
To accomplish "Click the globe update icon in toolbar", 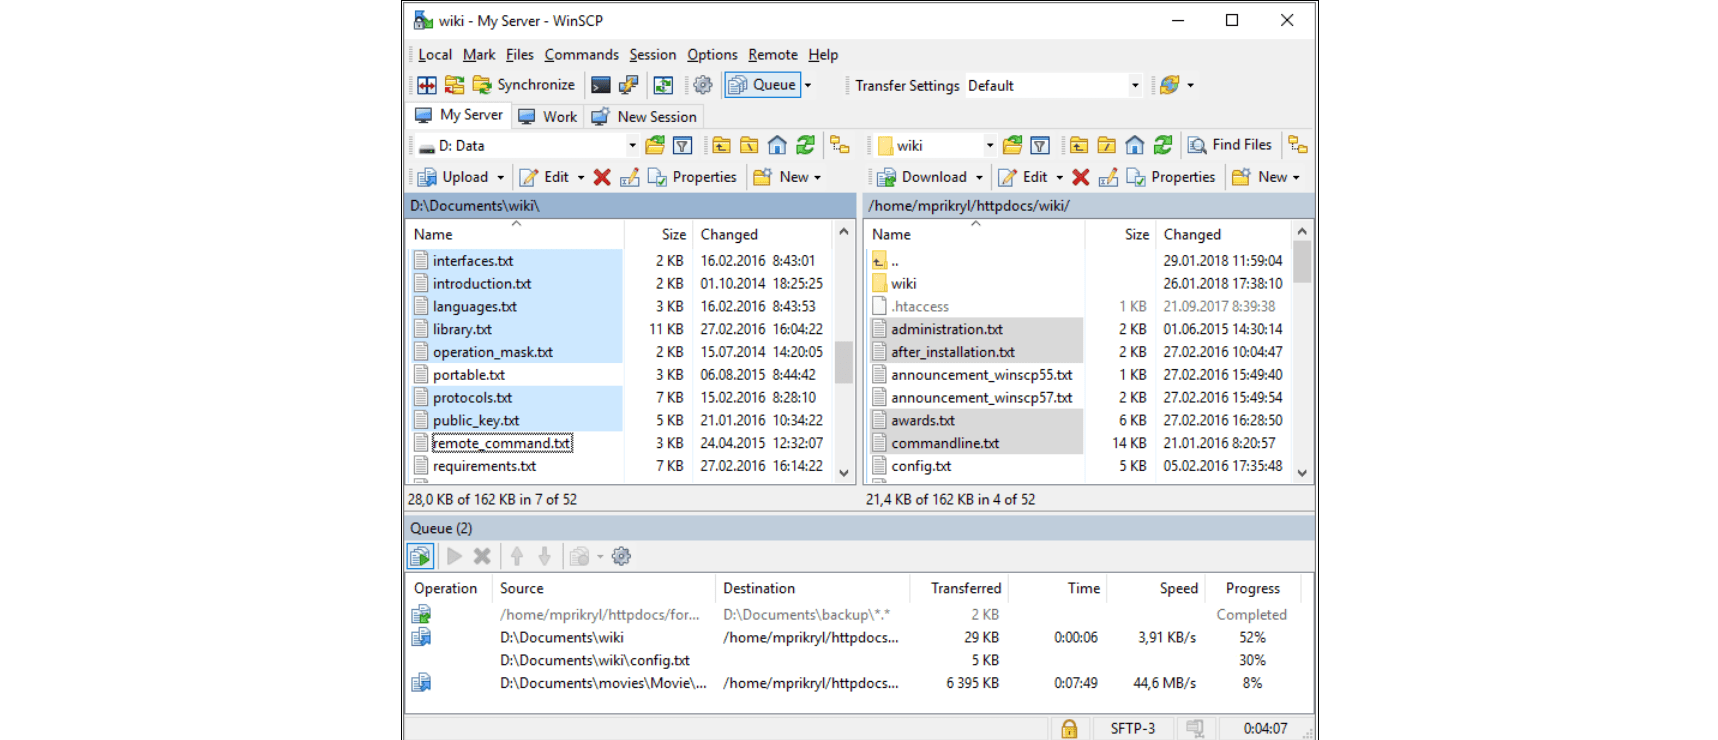I will tap(1170, 85).
